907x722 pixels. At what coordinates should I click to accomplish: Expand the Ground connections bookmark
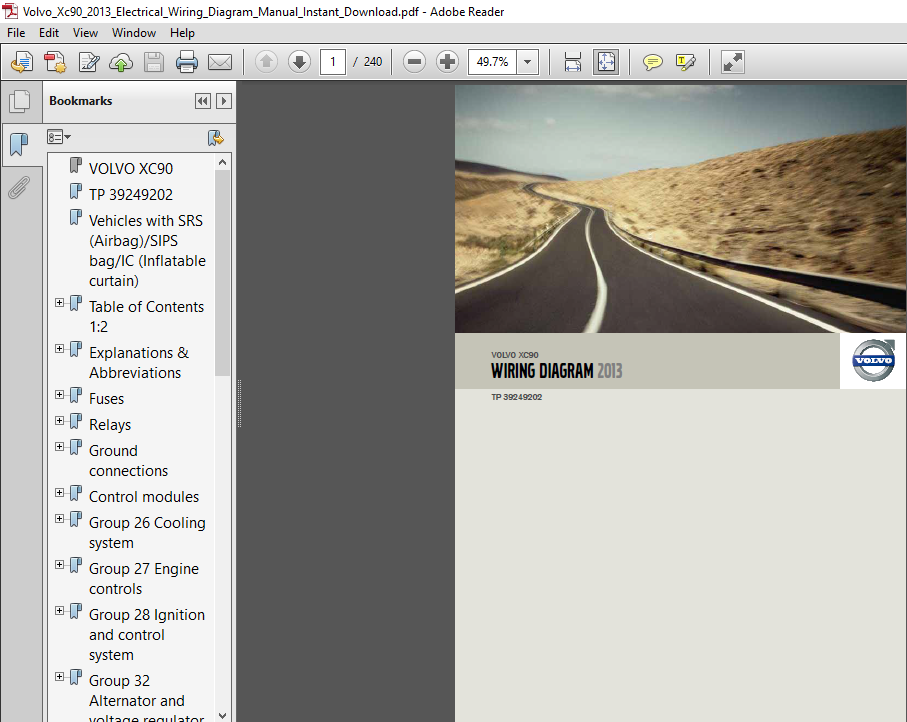(59, 447)
